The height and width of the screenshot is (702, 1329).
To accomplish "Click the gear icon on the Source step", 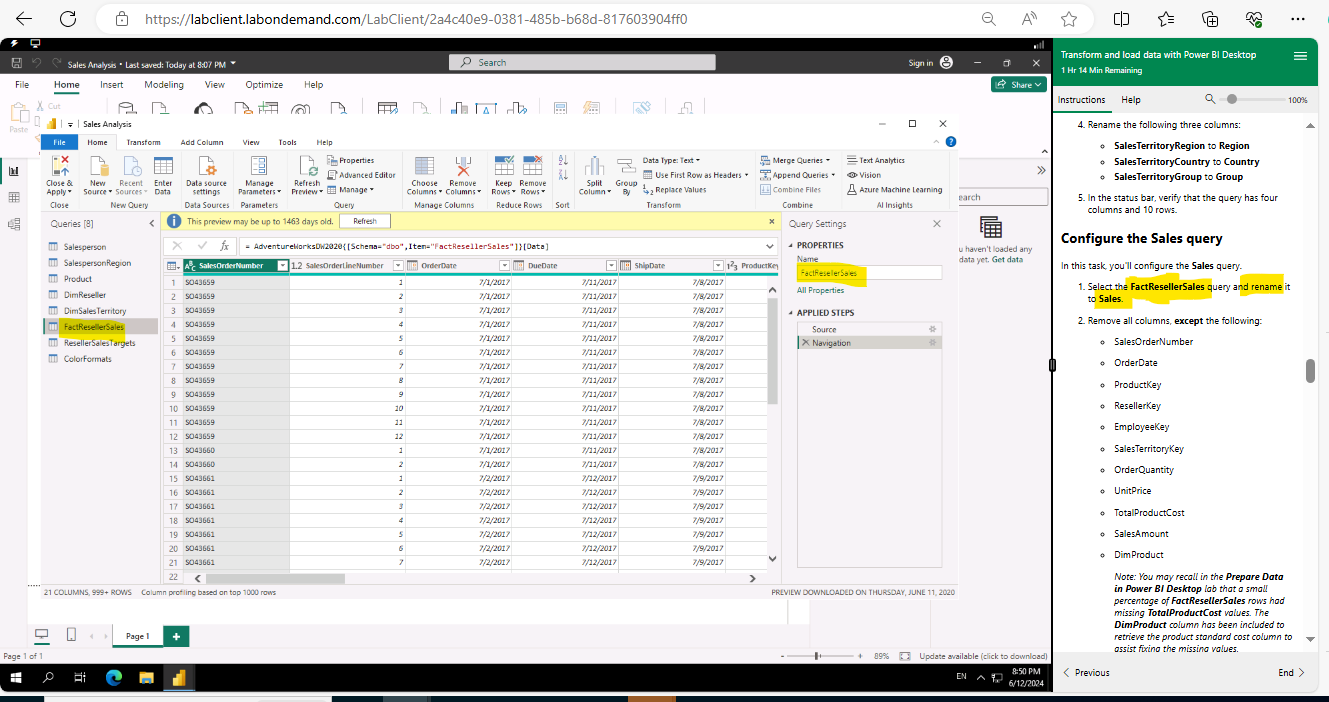I will [x=933, y=329].
